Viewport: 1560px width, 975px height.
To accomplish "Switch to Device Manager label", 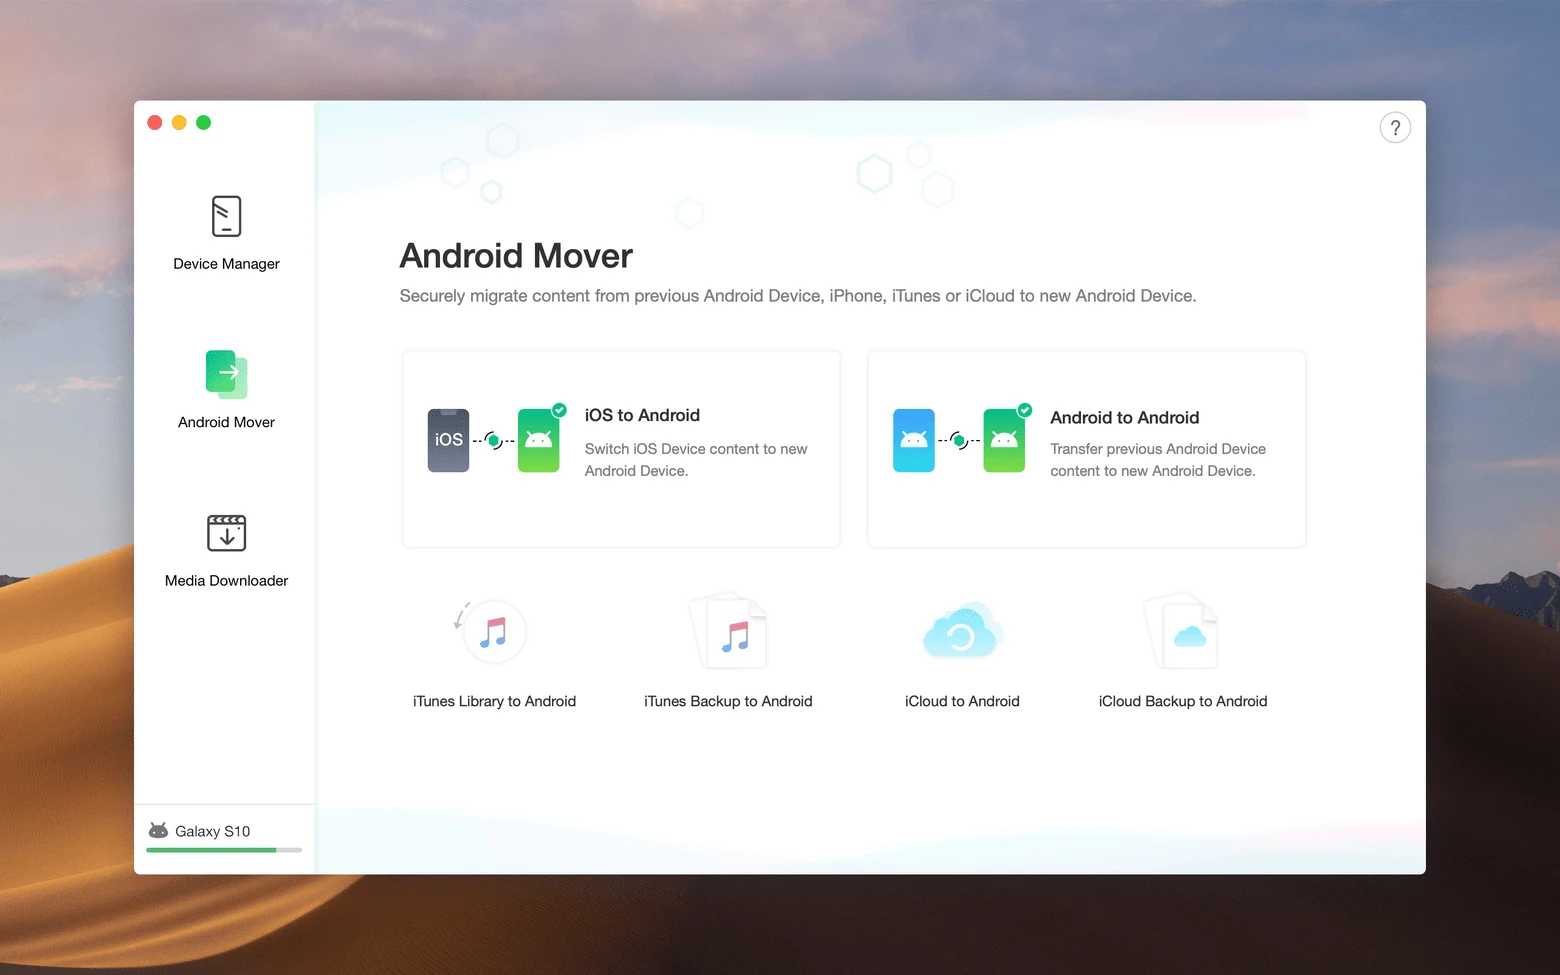I will (226, 264).
